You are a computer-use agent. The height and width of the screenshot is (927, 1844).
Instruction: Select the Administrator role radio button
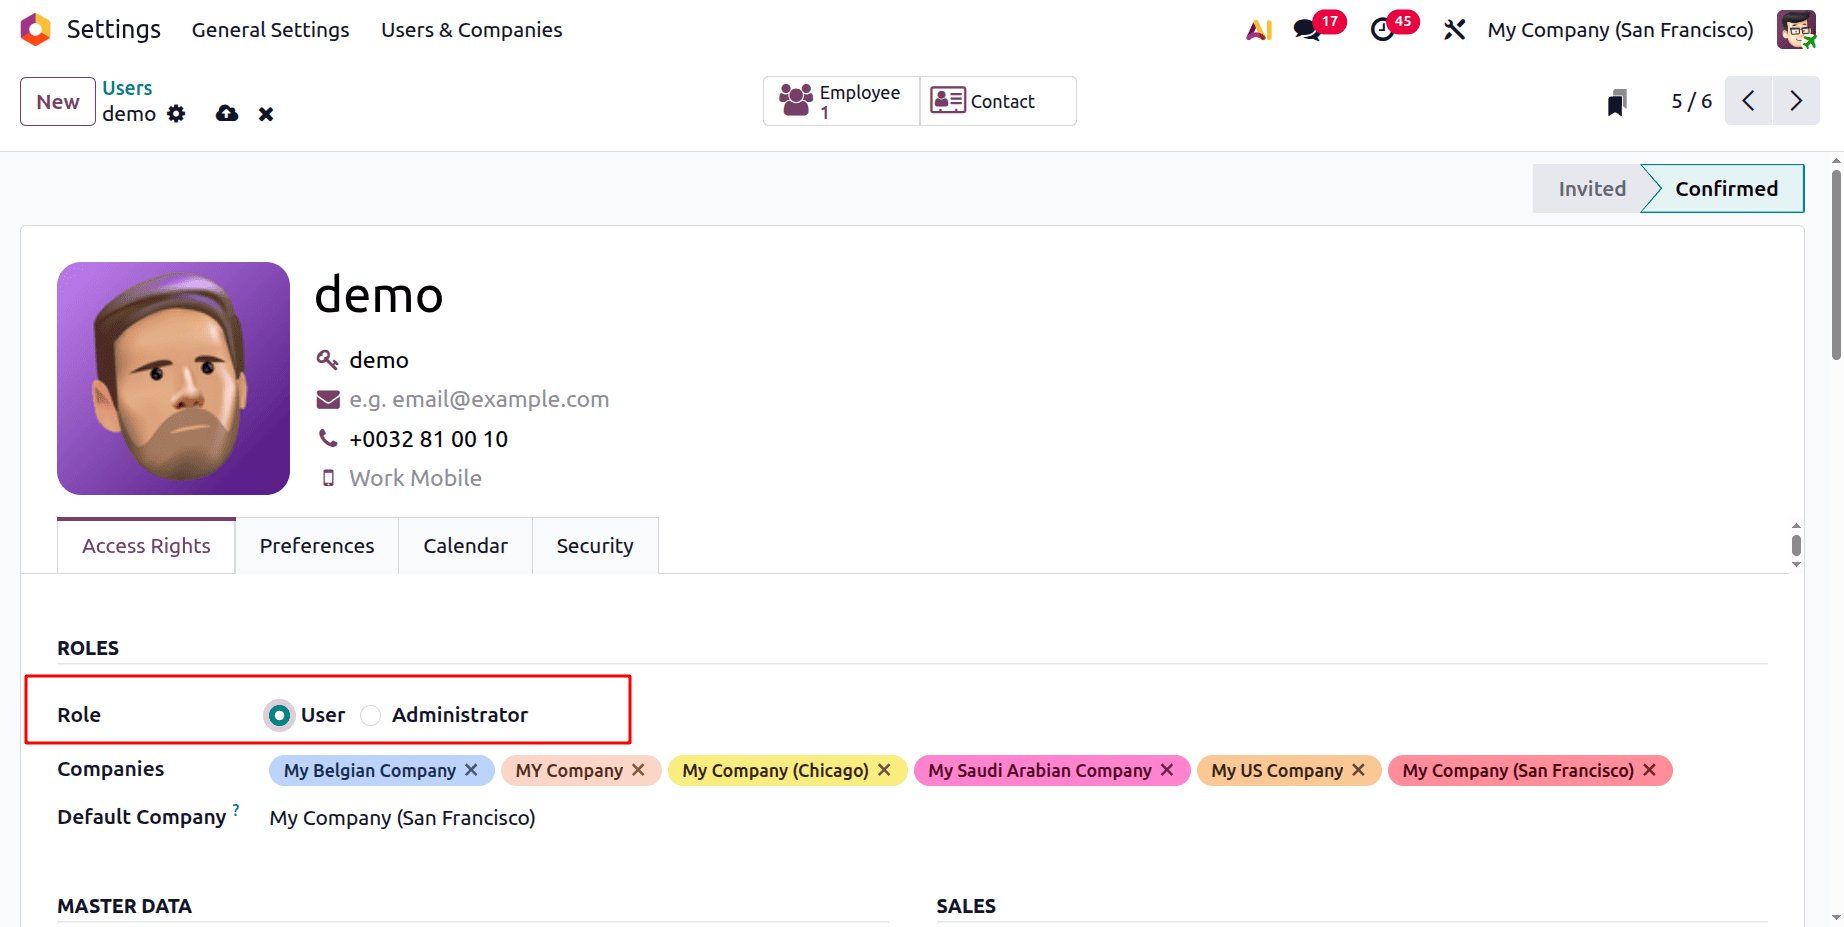point(370,715)
